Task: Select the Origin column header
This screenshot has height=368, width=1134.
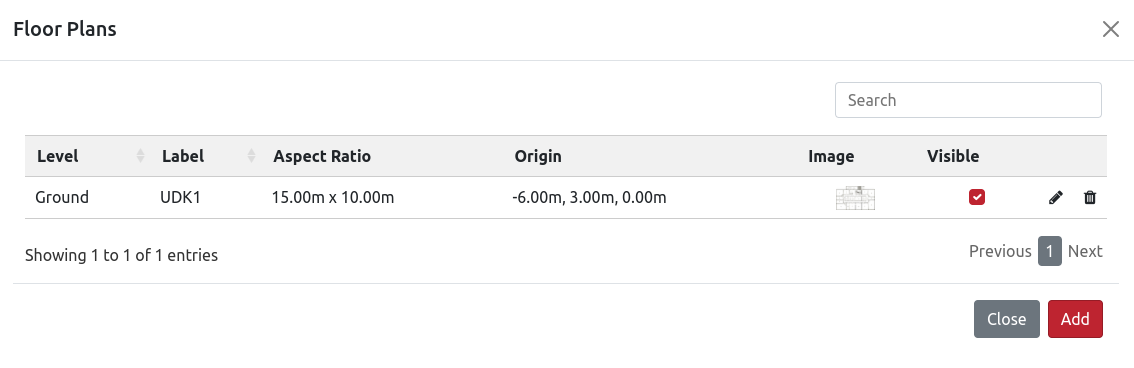Action: point(537,156)
